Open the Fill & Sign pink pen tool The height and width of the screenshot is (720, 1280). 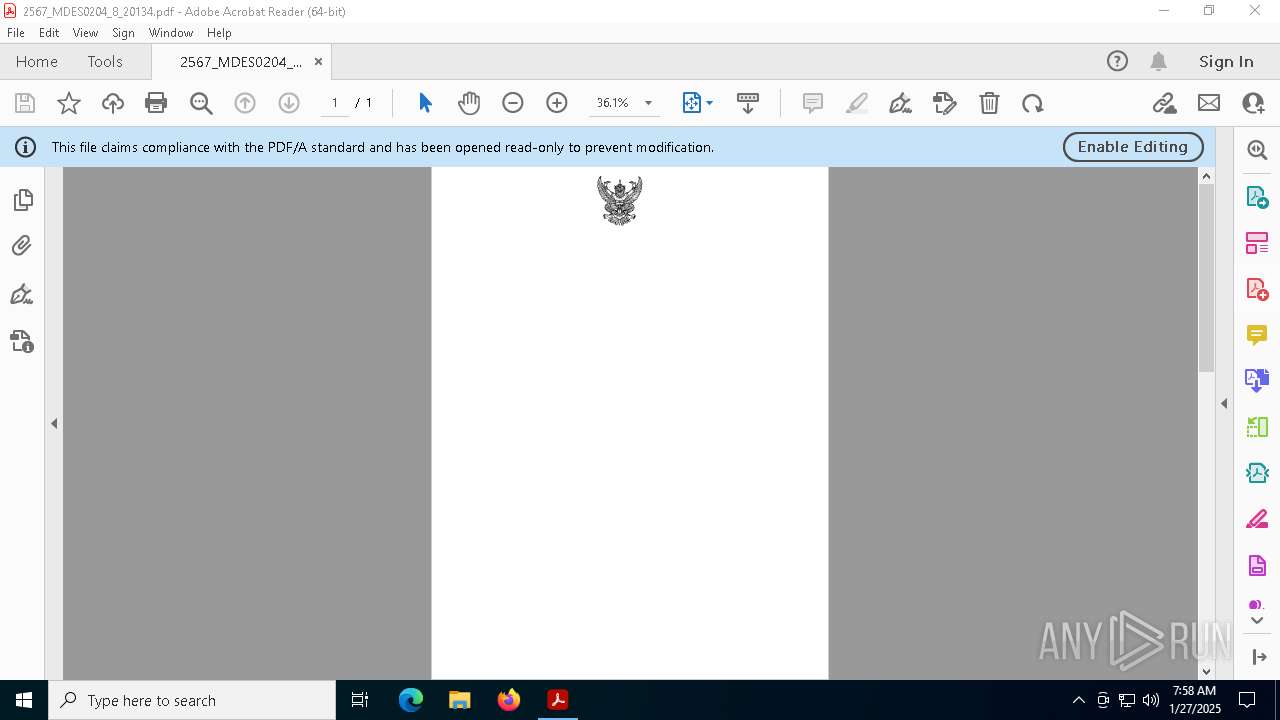(1257, 519)
